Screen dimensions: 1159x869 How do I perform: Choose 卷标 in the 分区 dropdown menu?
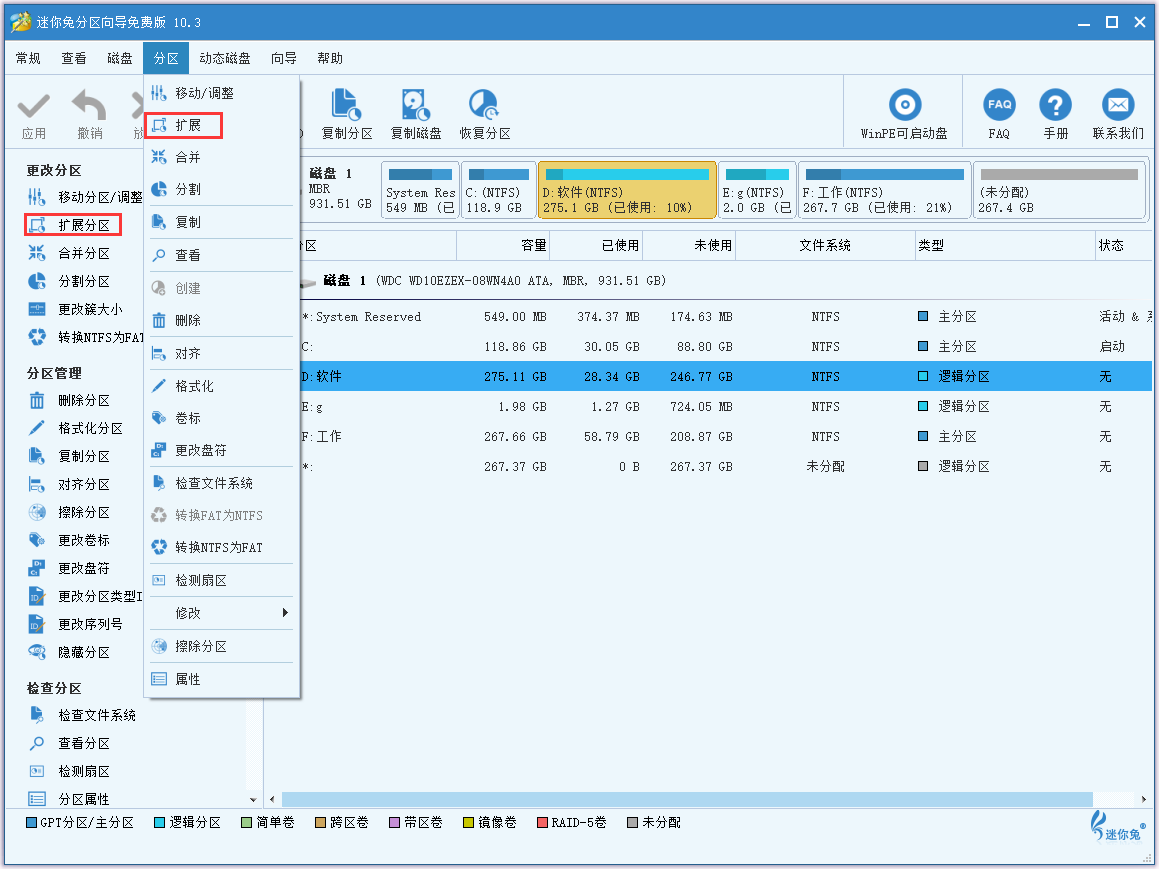(x=222, y=418)
